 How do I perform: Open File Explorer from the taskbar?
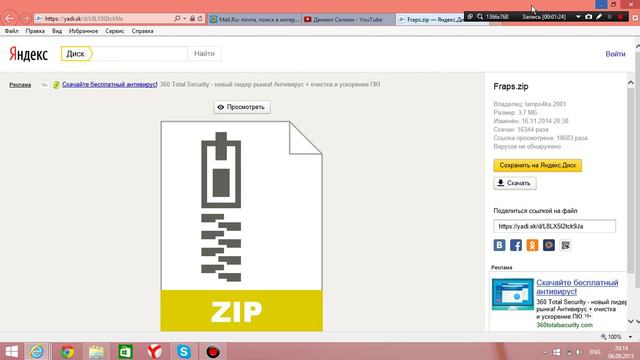96,351
